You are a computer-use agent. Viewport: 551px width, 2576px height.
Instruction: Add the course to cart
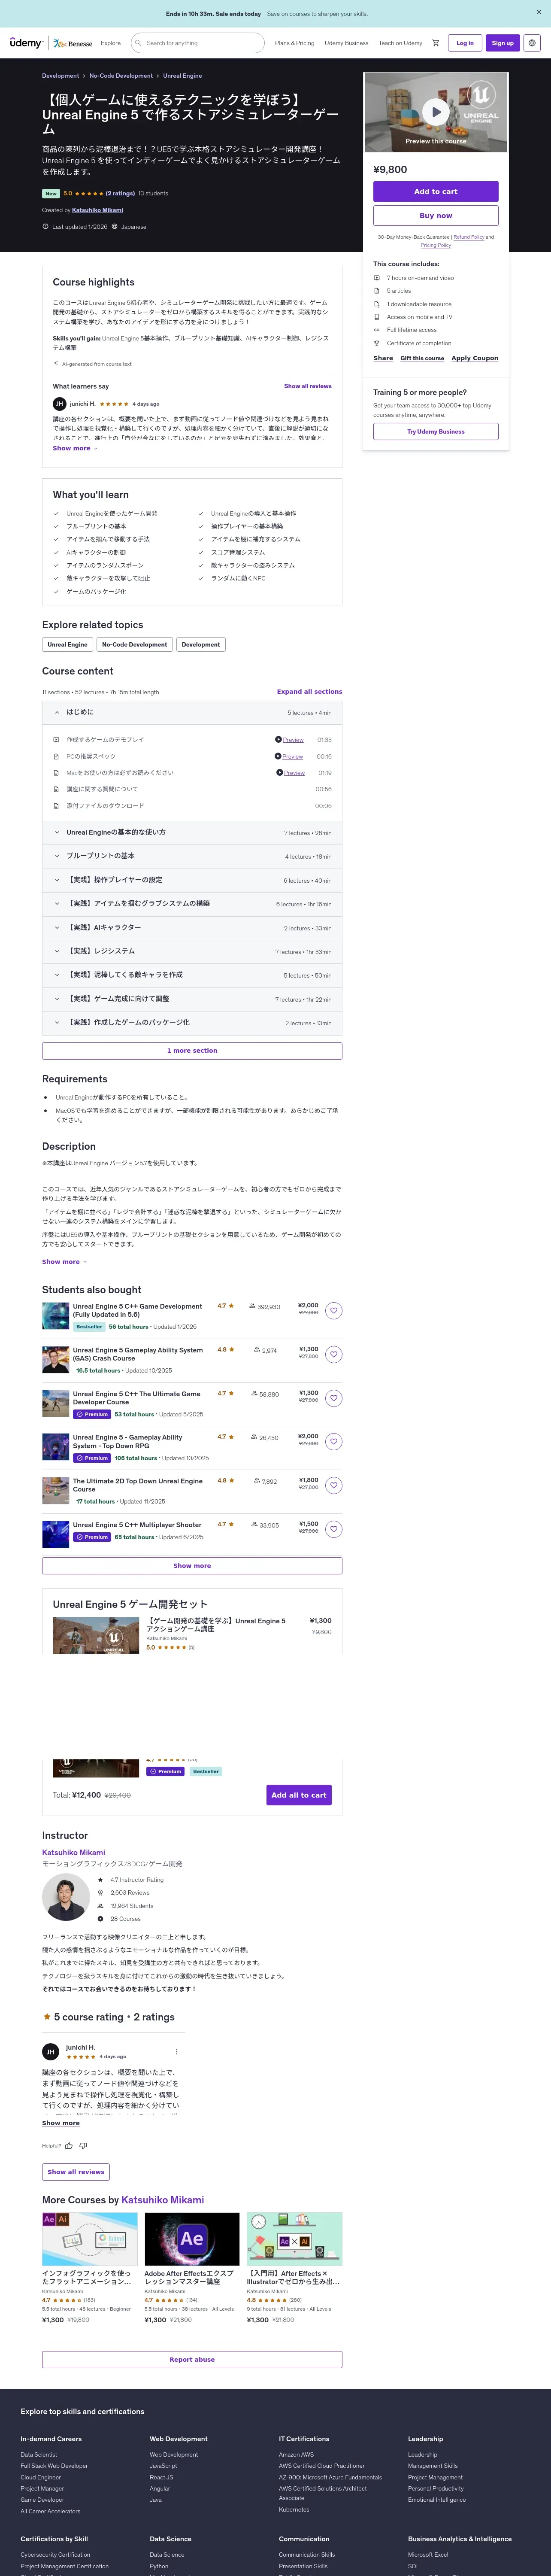pyautogui.click(x=436, y=191)
